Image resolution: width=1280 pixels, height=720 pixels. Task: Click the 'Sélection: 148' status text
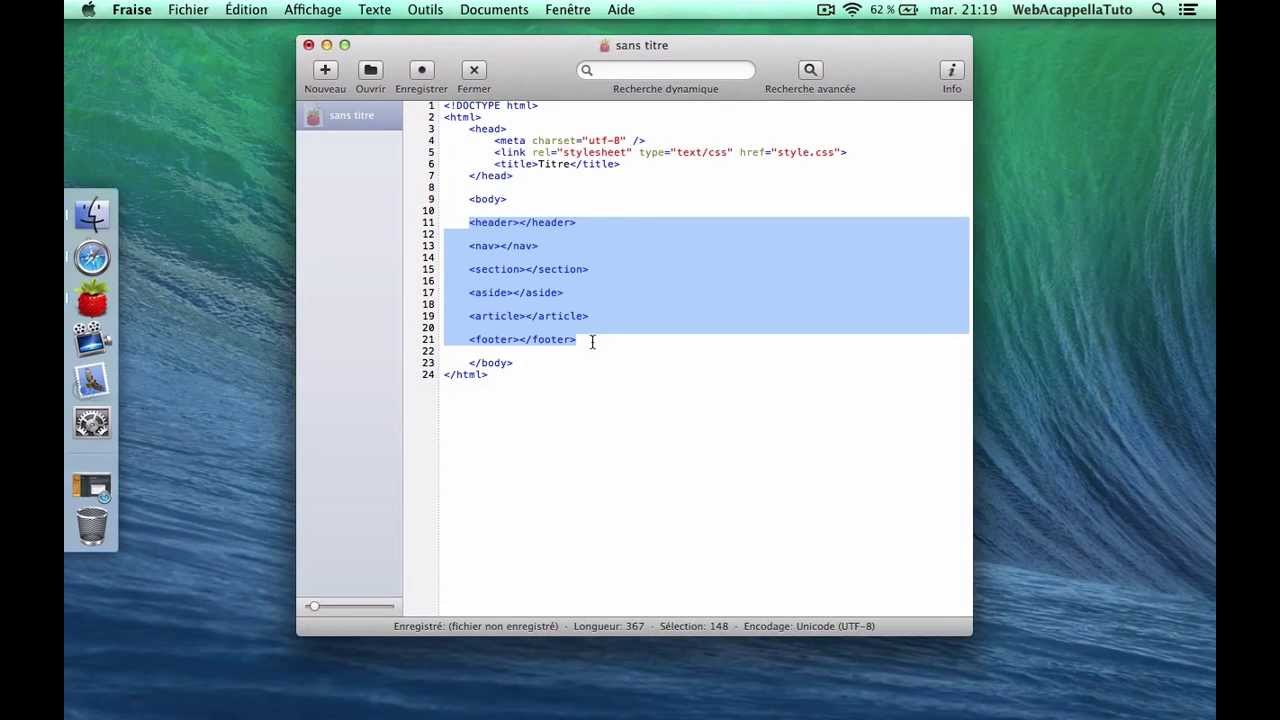(694, 626)
